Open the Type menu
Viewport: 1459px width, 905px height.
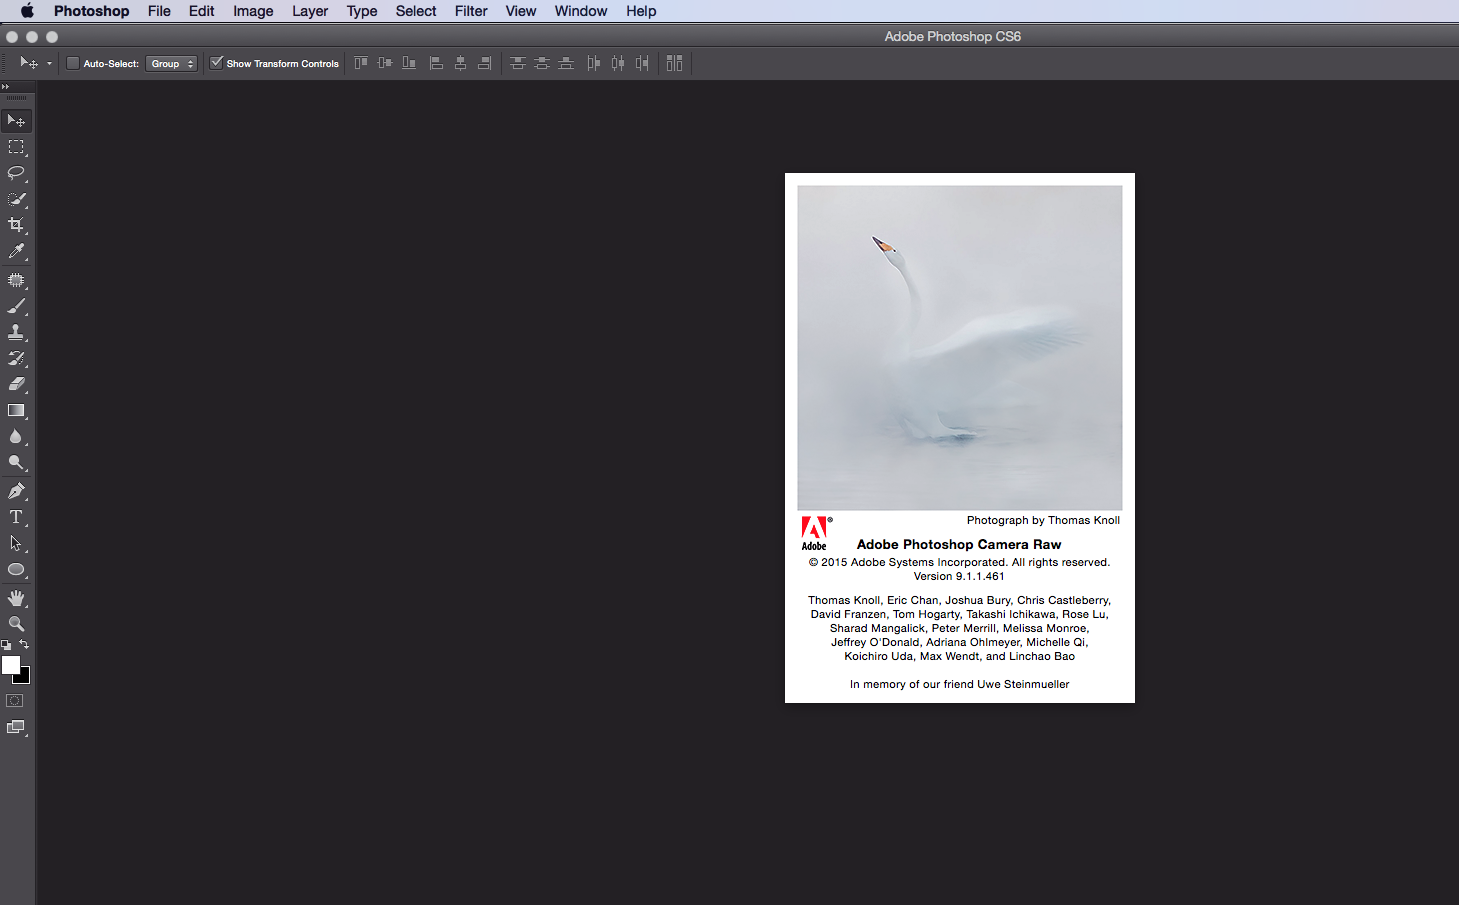pyautogui.click(x=362, y=11)
